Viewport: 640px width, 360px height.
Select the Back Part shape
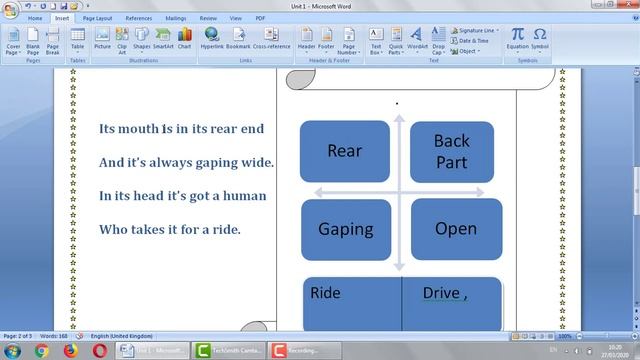pyautogui.click(x=452, y=152)
